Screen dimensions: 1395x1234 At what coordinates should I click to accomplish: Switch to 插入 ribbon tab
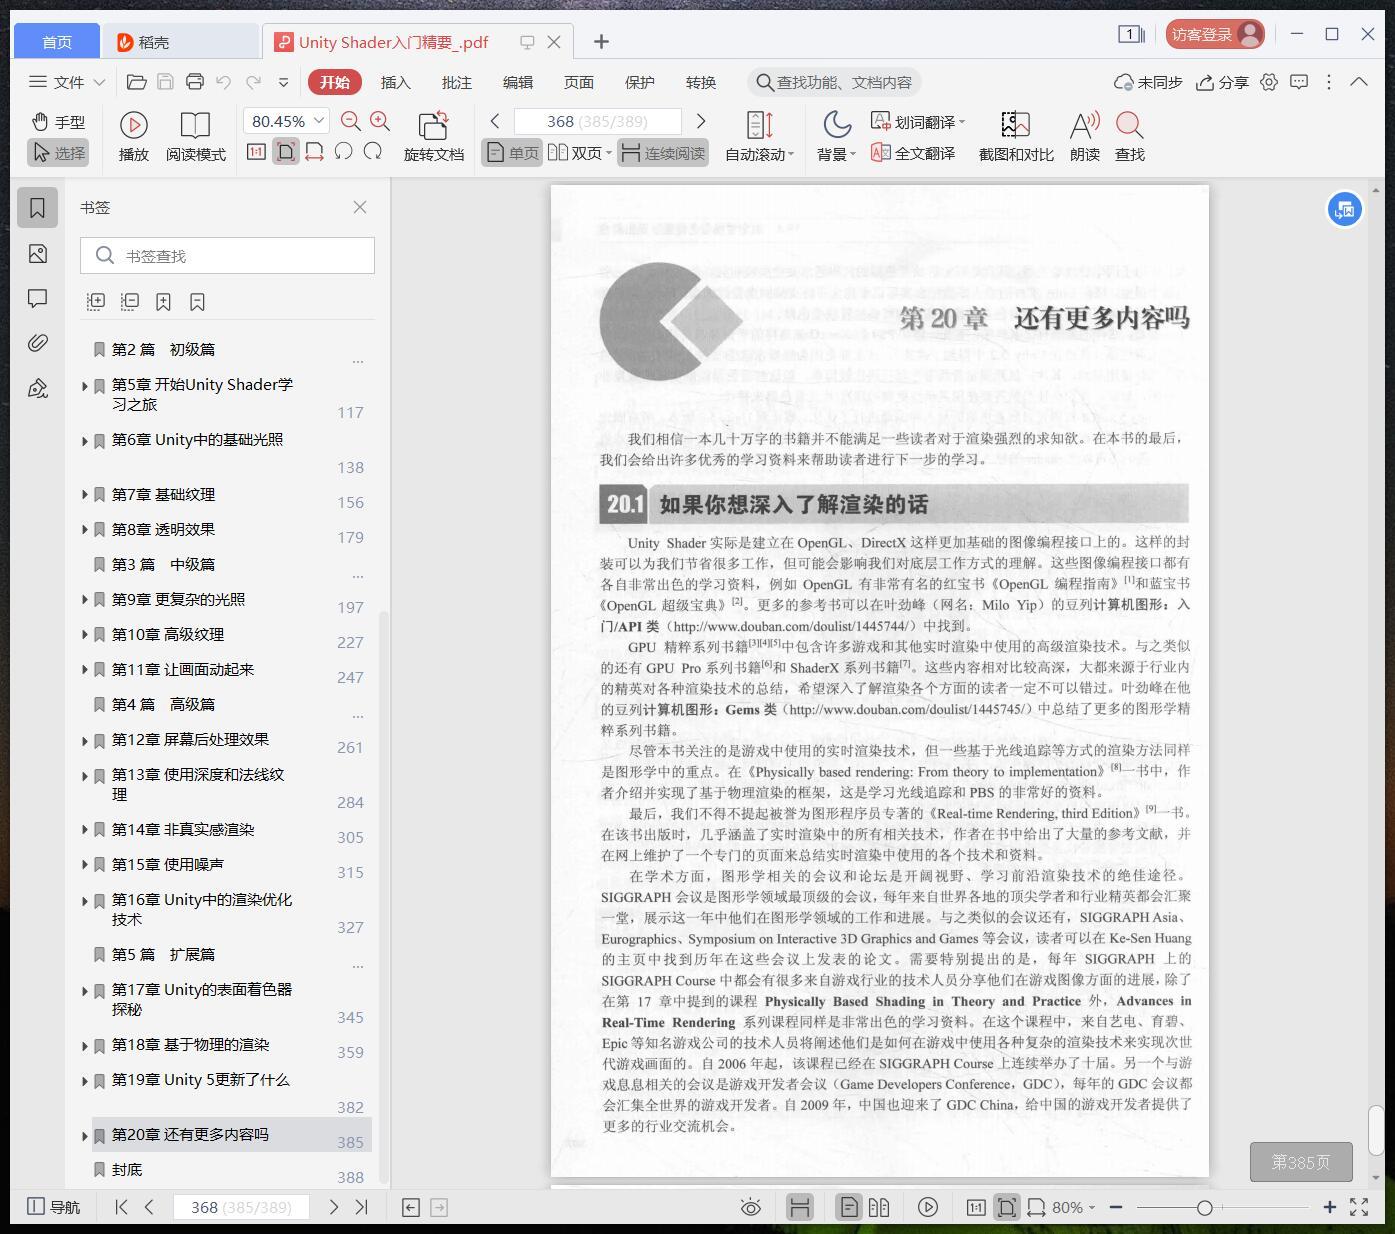tap(395, 82)
